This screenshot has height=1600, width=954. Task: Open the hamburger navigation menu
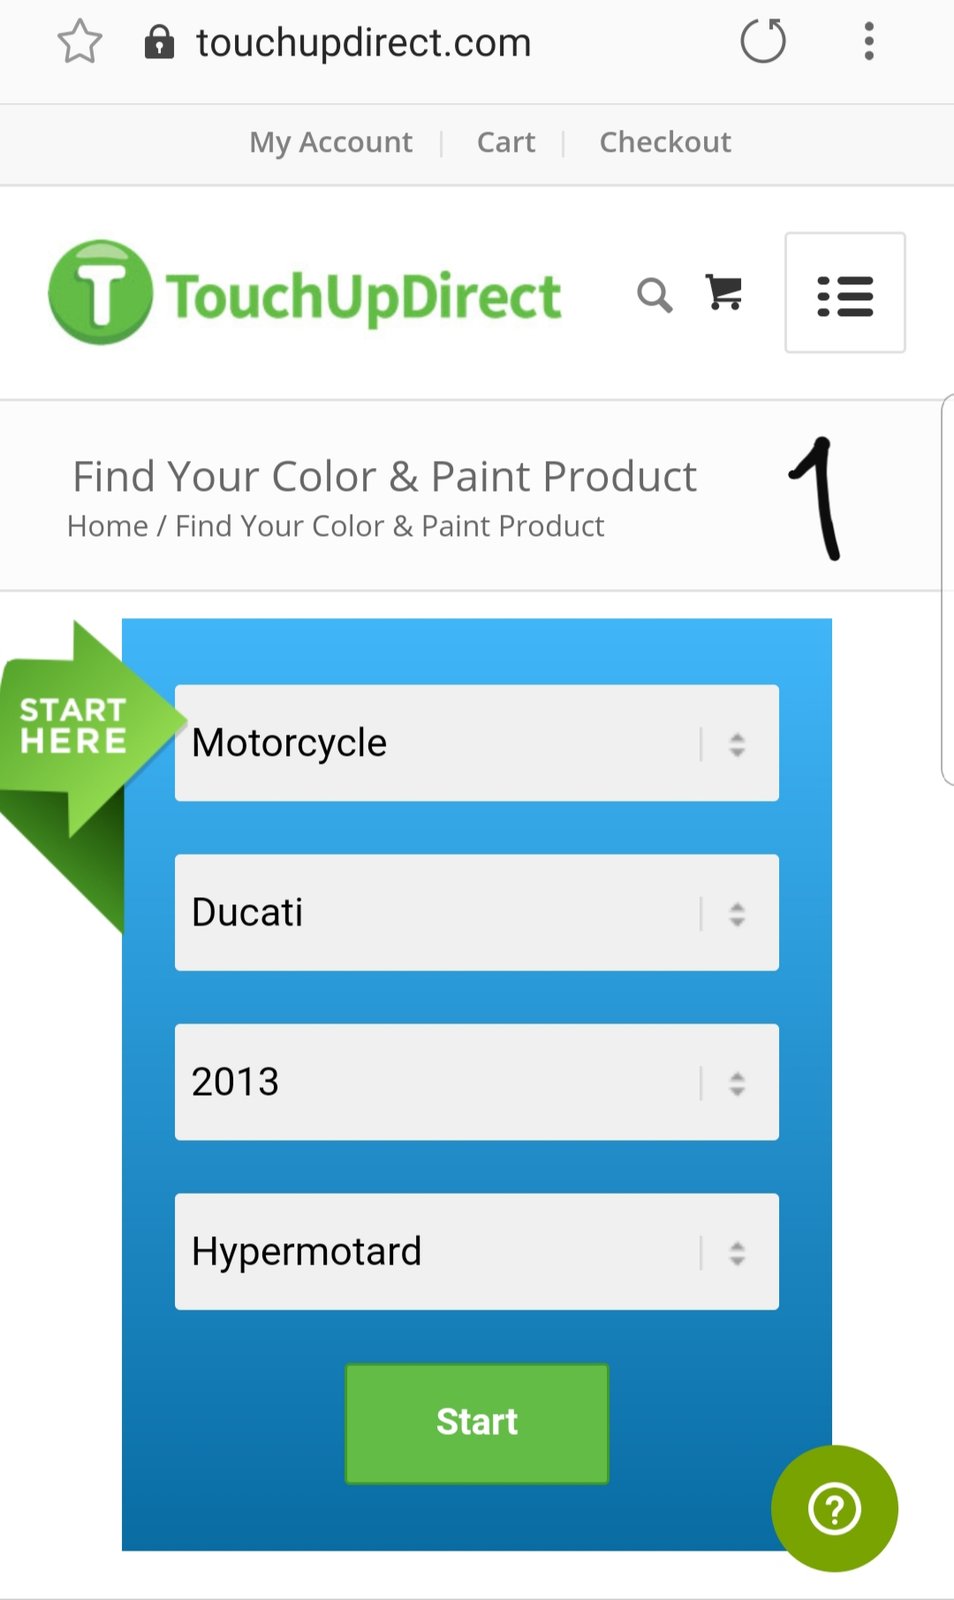845,293
